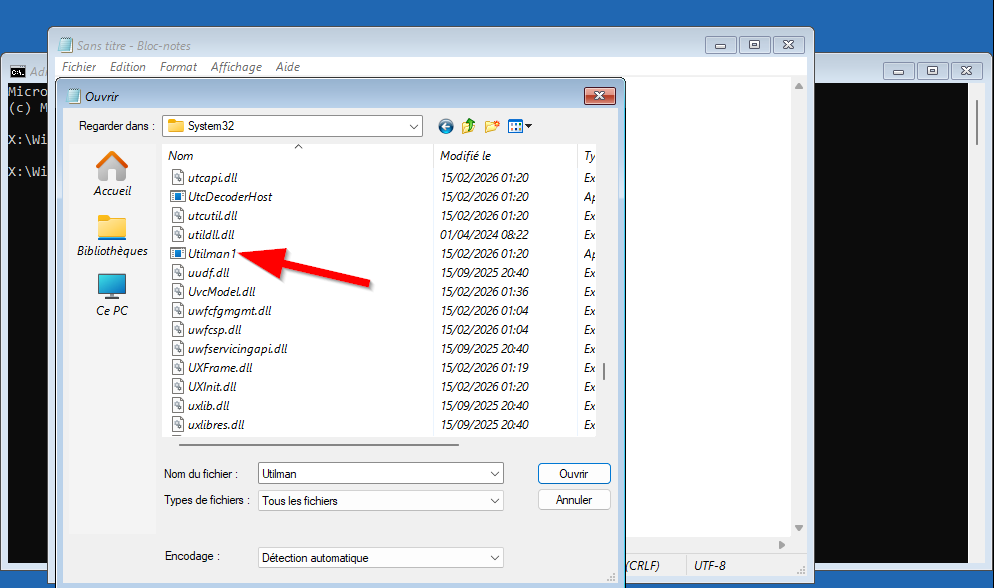Sort by the Modifié le column header

466,156
